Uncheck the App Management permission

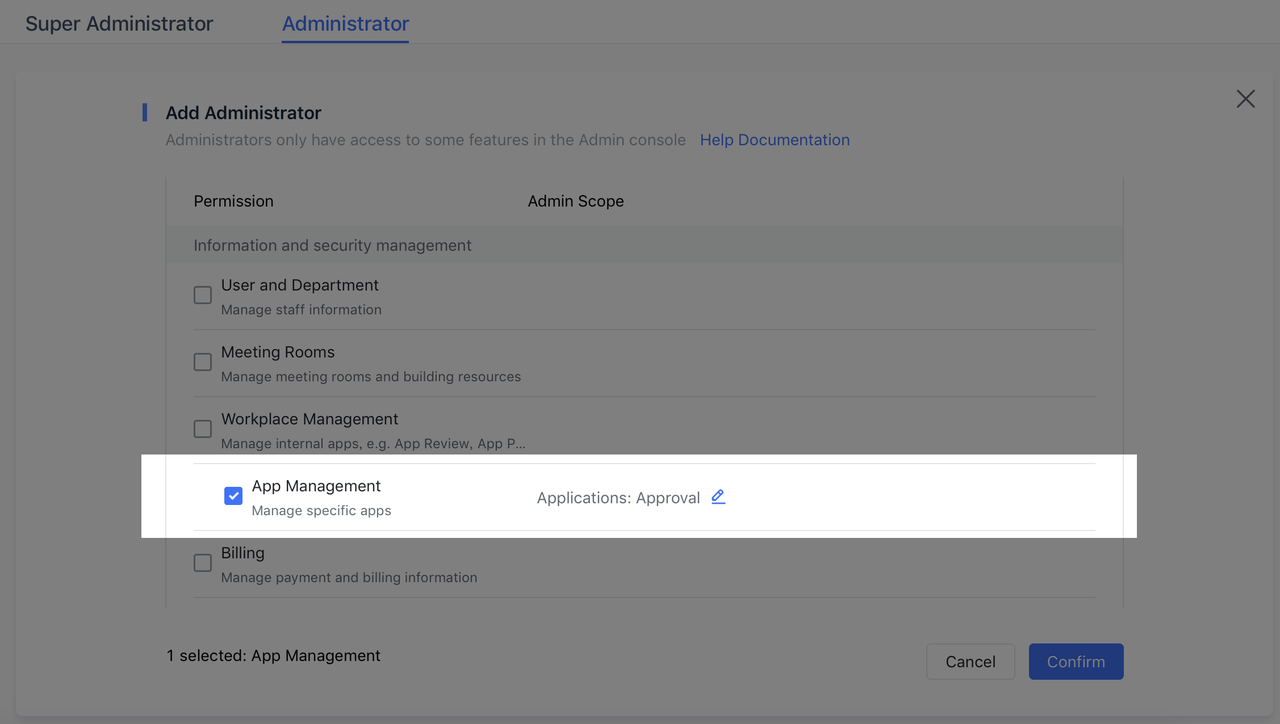(x=232, y=495)
